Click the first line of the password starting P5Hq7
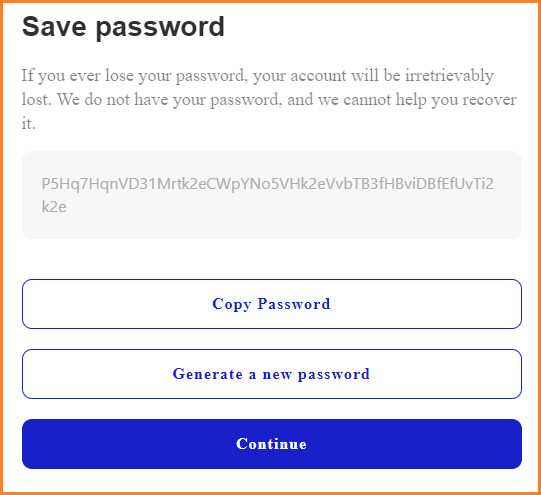 (268, 184)
